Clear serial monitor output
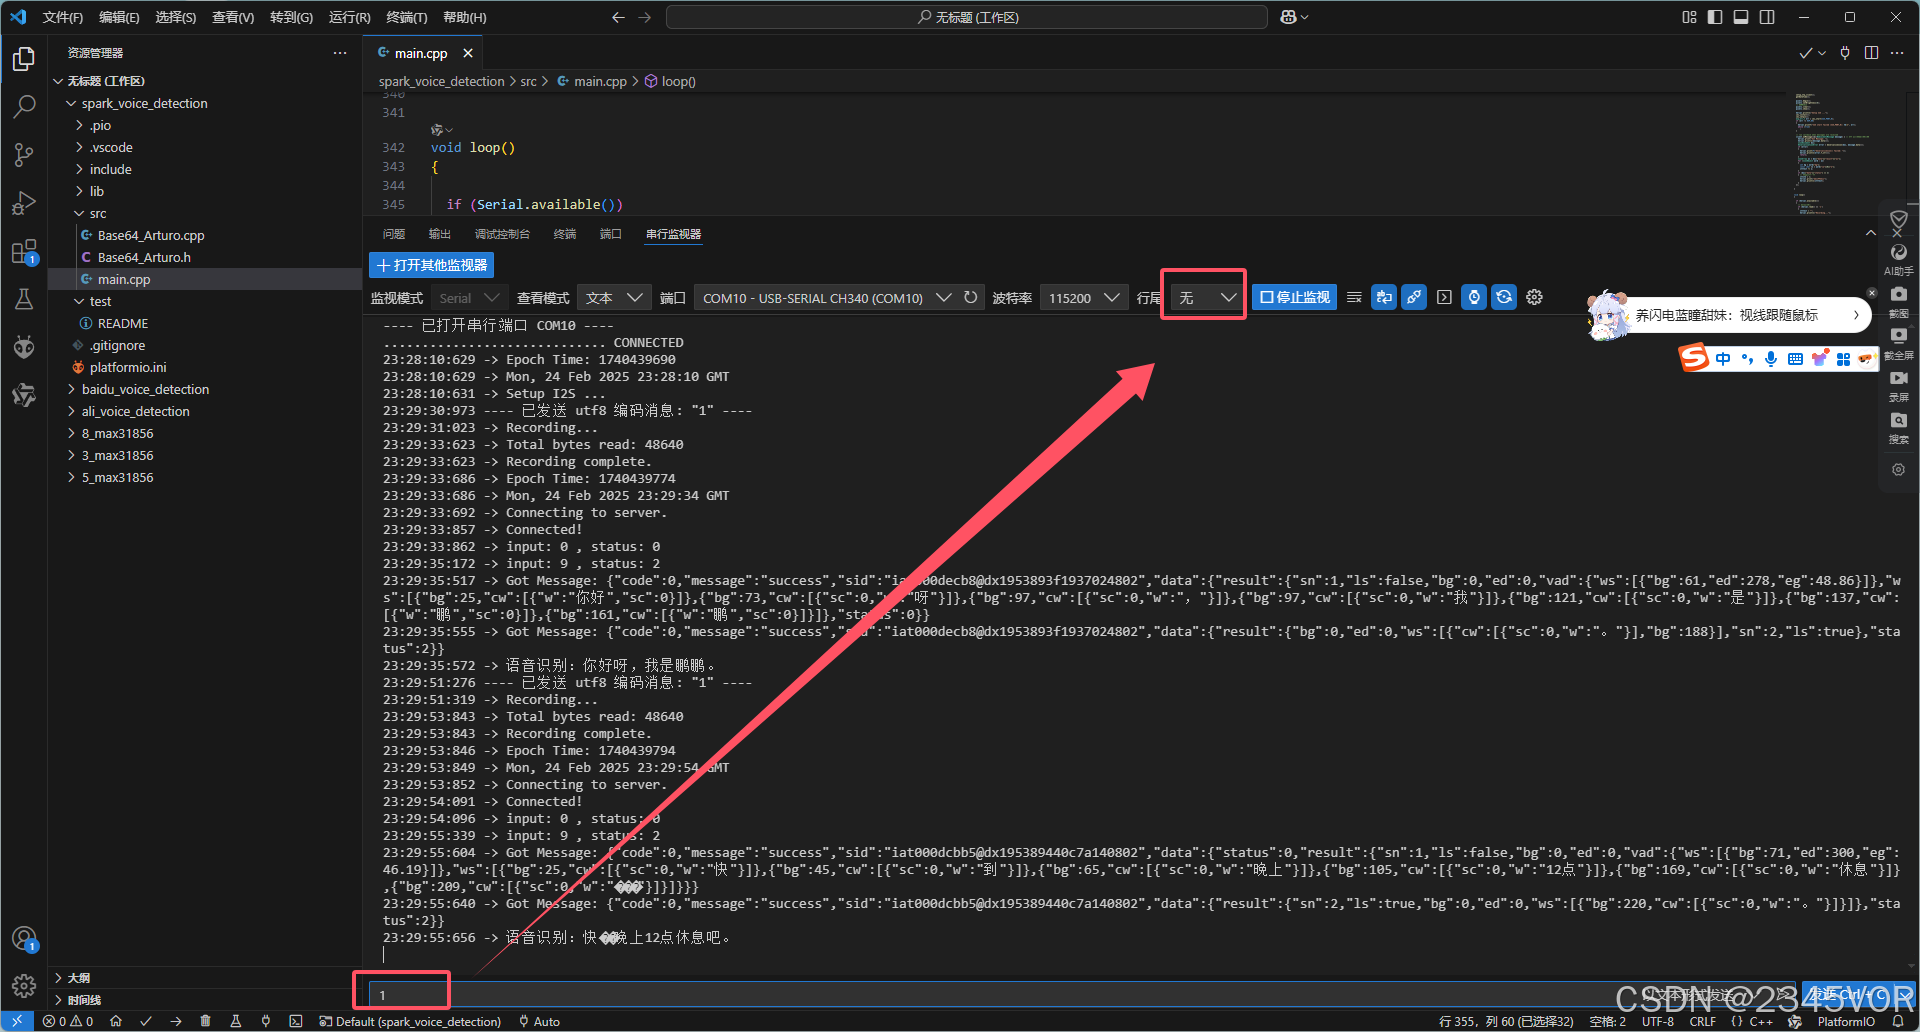This screenshot has width=1920, height=1032. coord(1354,297)
